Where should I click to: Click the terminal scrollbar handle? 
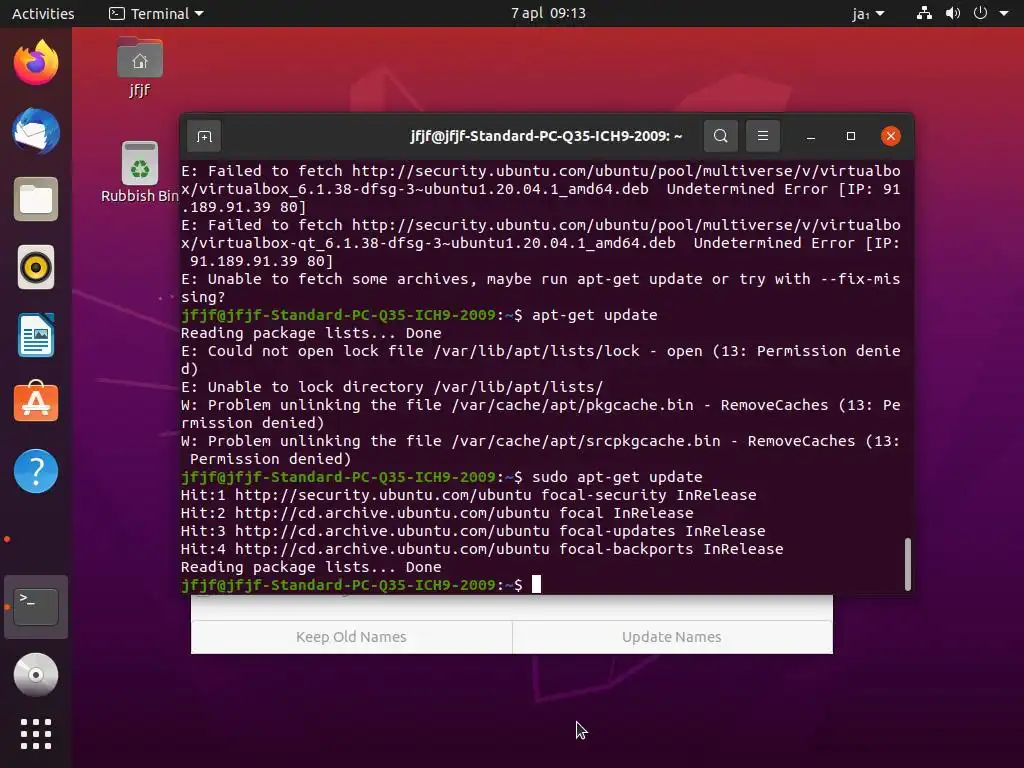(x=907, y=564)
